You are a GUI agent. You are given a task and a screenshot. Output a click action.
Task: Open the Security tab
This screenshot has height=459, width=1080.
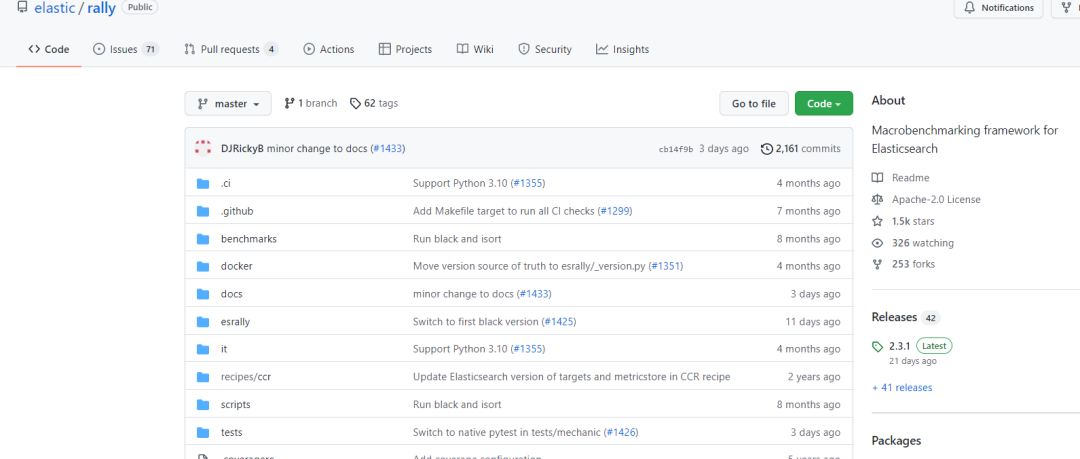545,49
